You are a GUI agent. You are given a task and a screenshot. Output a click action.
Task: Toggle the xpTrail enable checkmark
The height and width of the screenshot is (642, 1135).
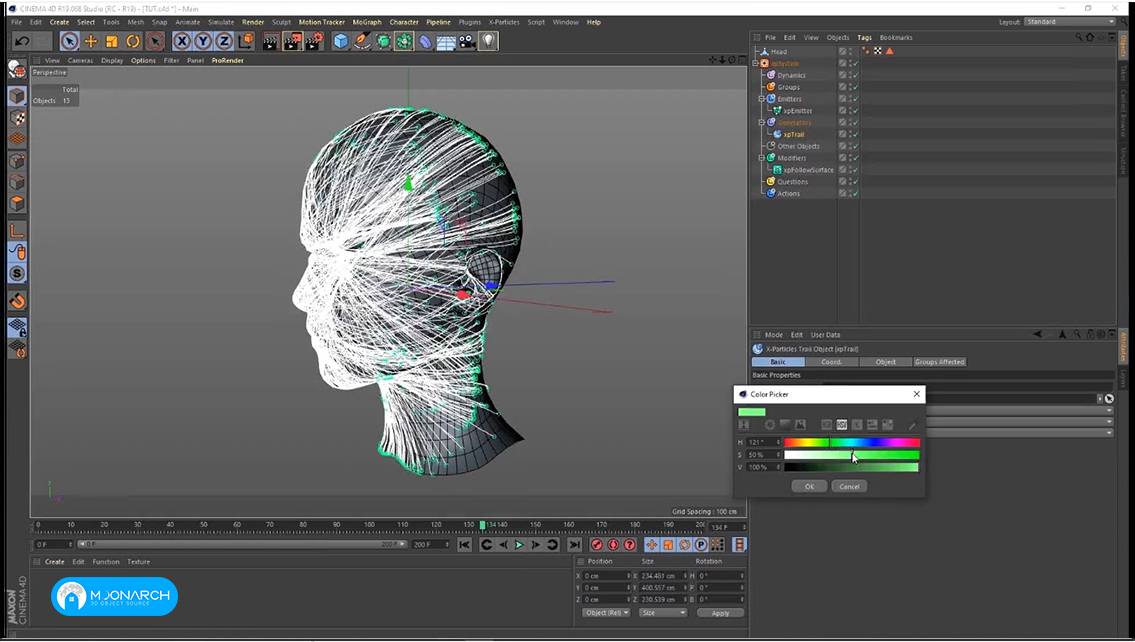pyautogui.click(x=855, y=135)
